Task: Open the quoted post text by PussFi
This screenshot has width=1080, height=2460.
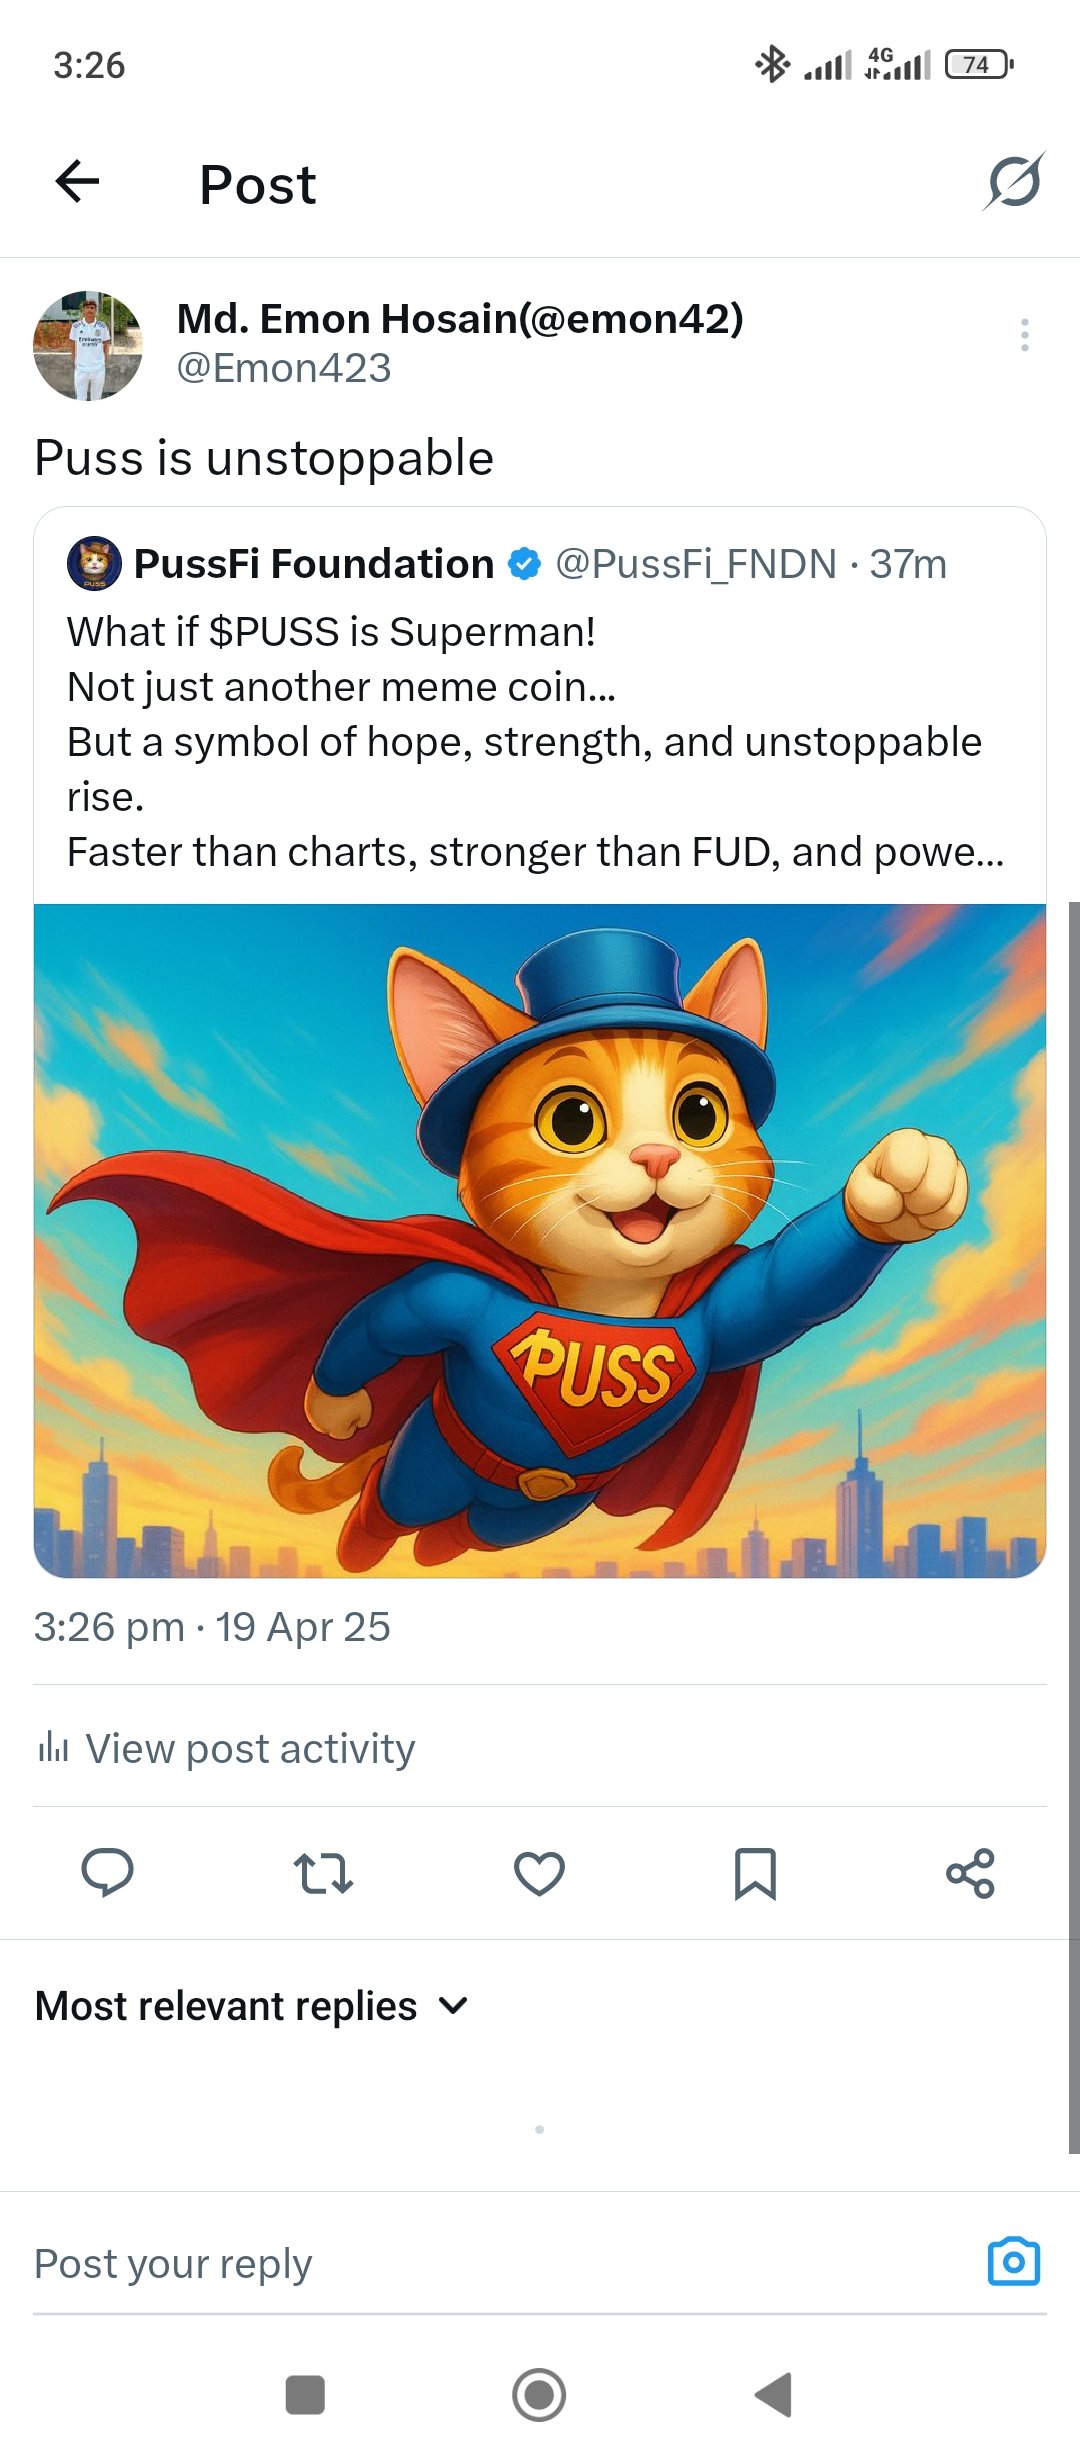Action: pyautogui.click(x=536, y=742)
